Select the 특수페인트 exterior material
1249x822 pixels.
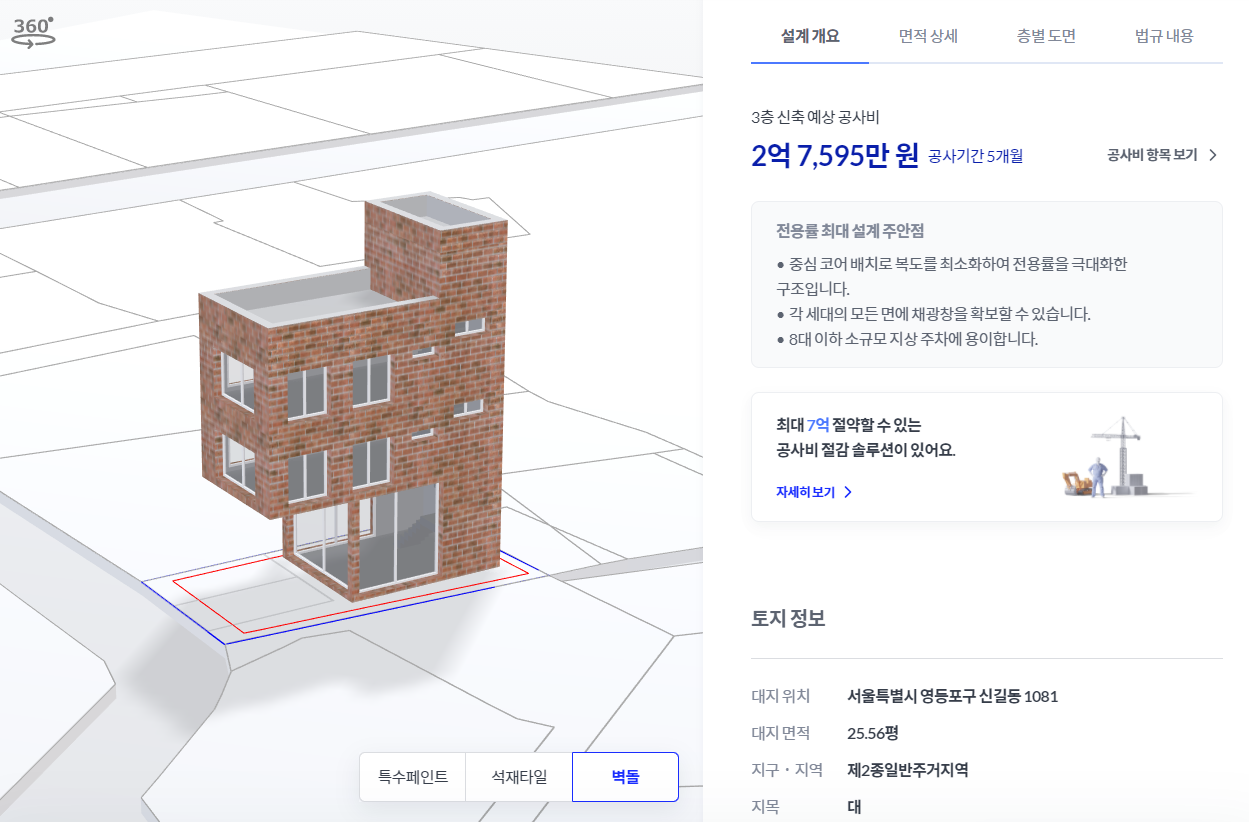click(x=412, y=776)
